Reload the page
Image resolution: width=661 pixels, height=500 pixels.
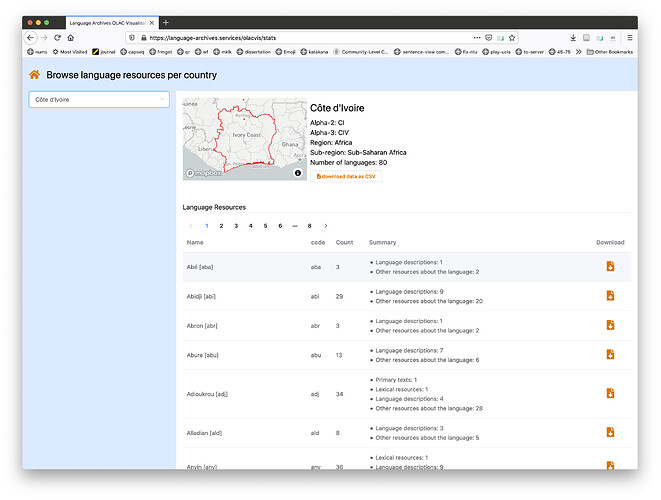pos(57,38)
